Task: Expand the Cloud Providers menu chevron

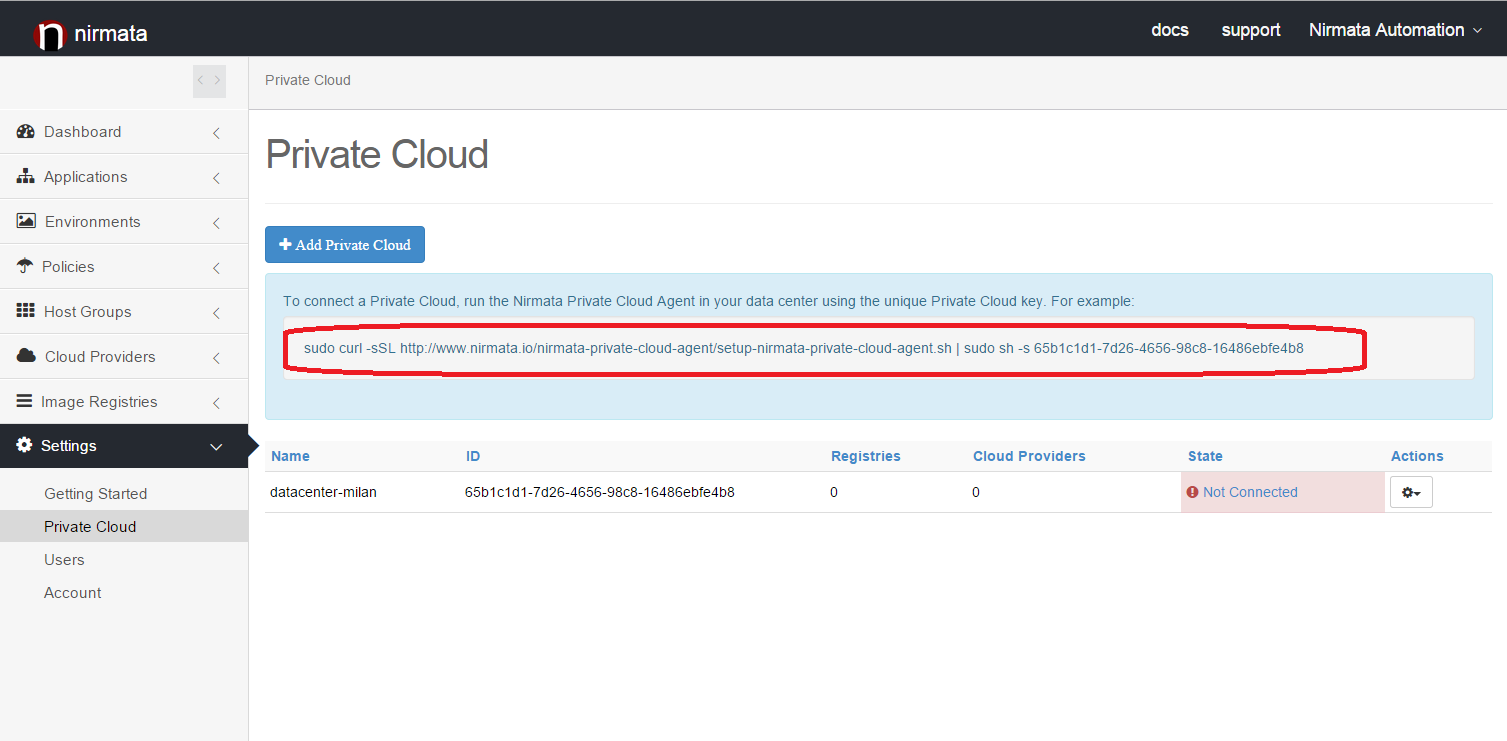Action: tap(216, 358)
